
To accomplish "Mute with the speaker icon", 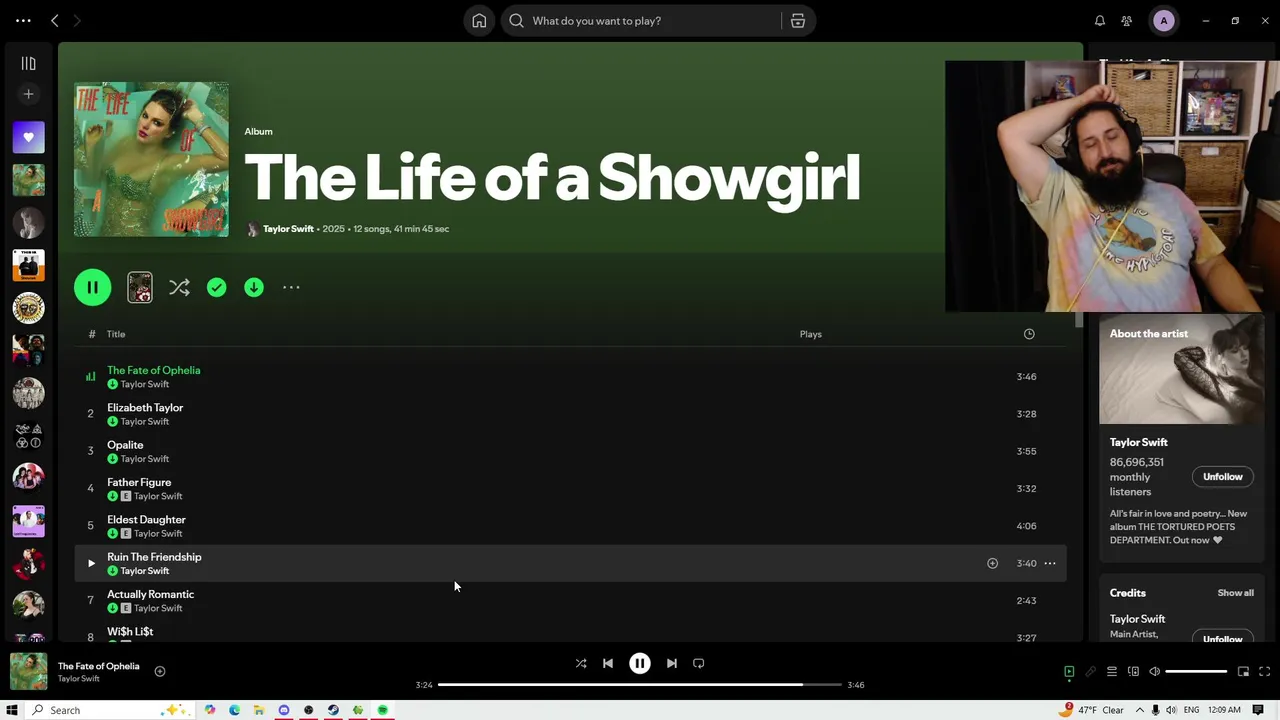I will (x=1154, y=672).
